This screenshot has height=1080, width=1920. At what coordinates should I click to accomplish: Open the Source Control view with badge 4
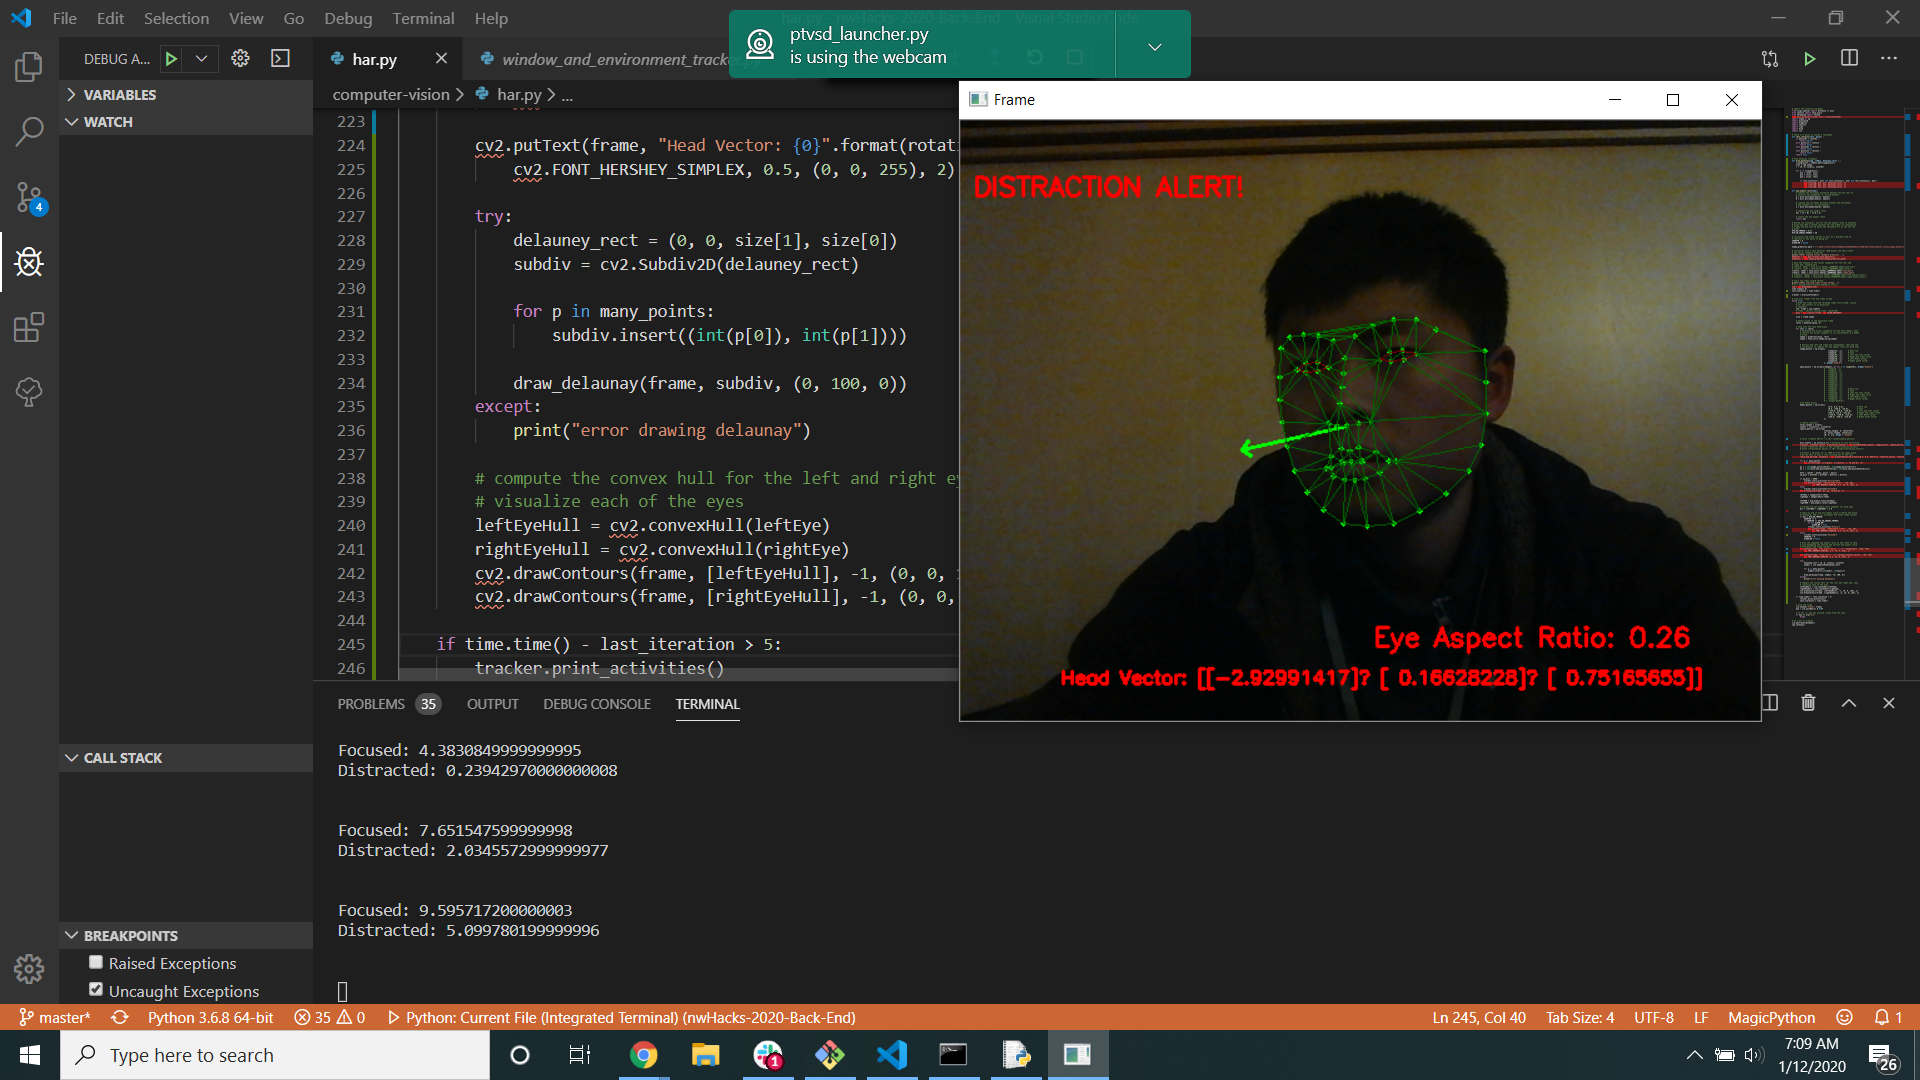point(29,197)
